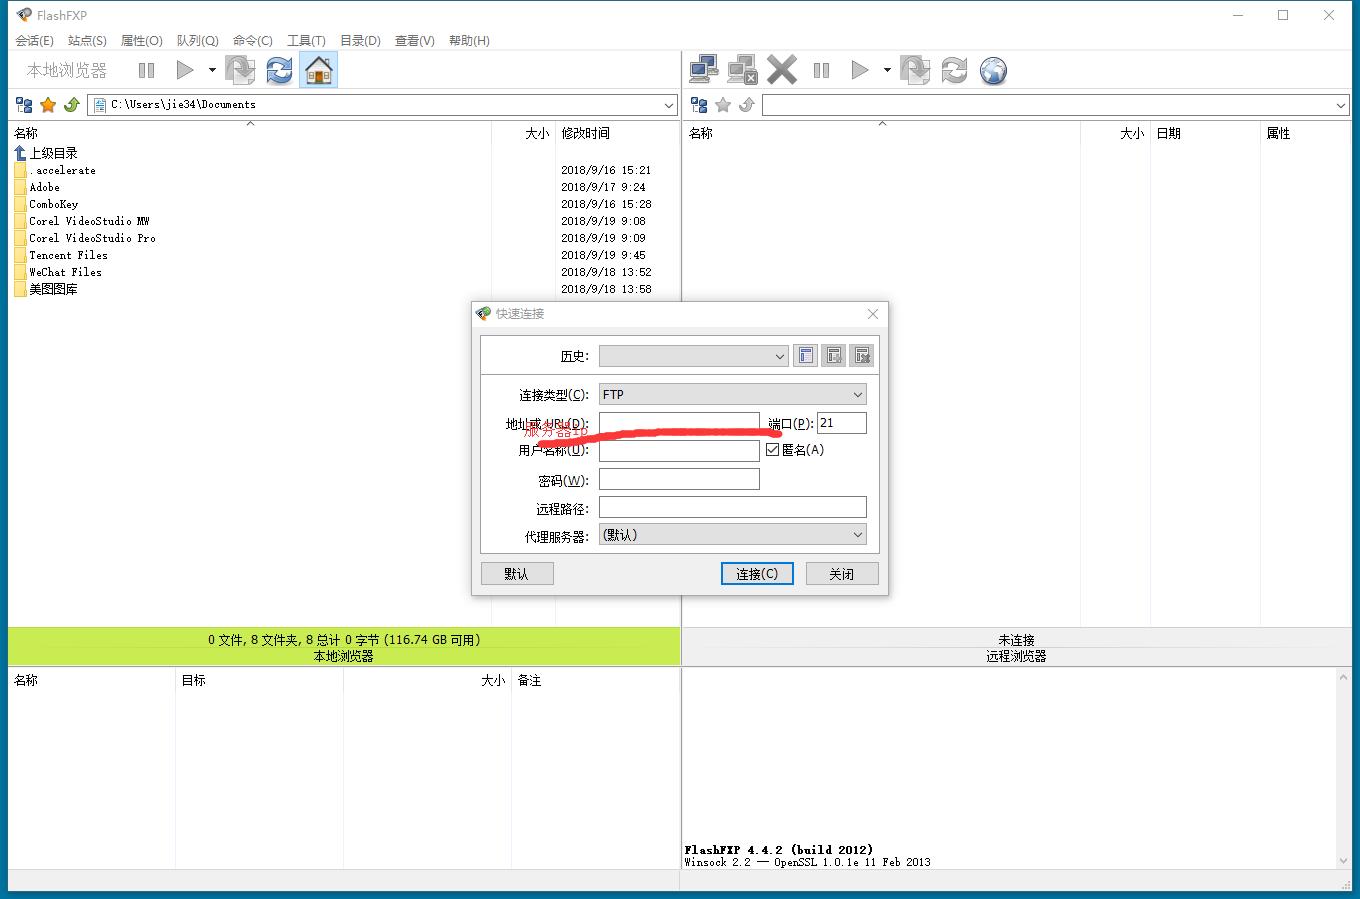Image resolution: width=1360 pixels, height=899 pixels.
Task: Open the arrow menu beside the local play icon
Action: (x=212, y=70)
